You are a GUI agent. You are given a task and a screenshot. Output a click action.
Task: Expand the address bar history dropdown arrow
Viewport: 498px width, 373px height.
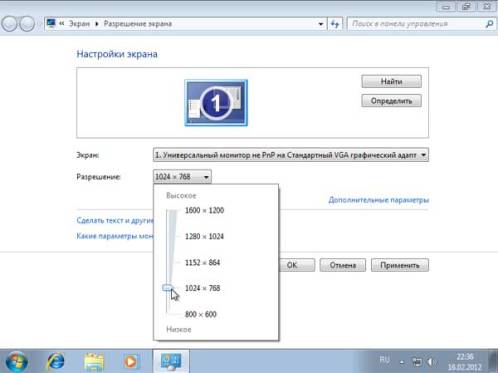coord(321,24)
